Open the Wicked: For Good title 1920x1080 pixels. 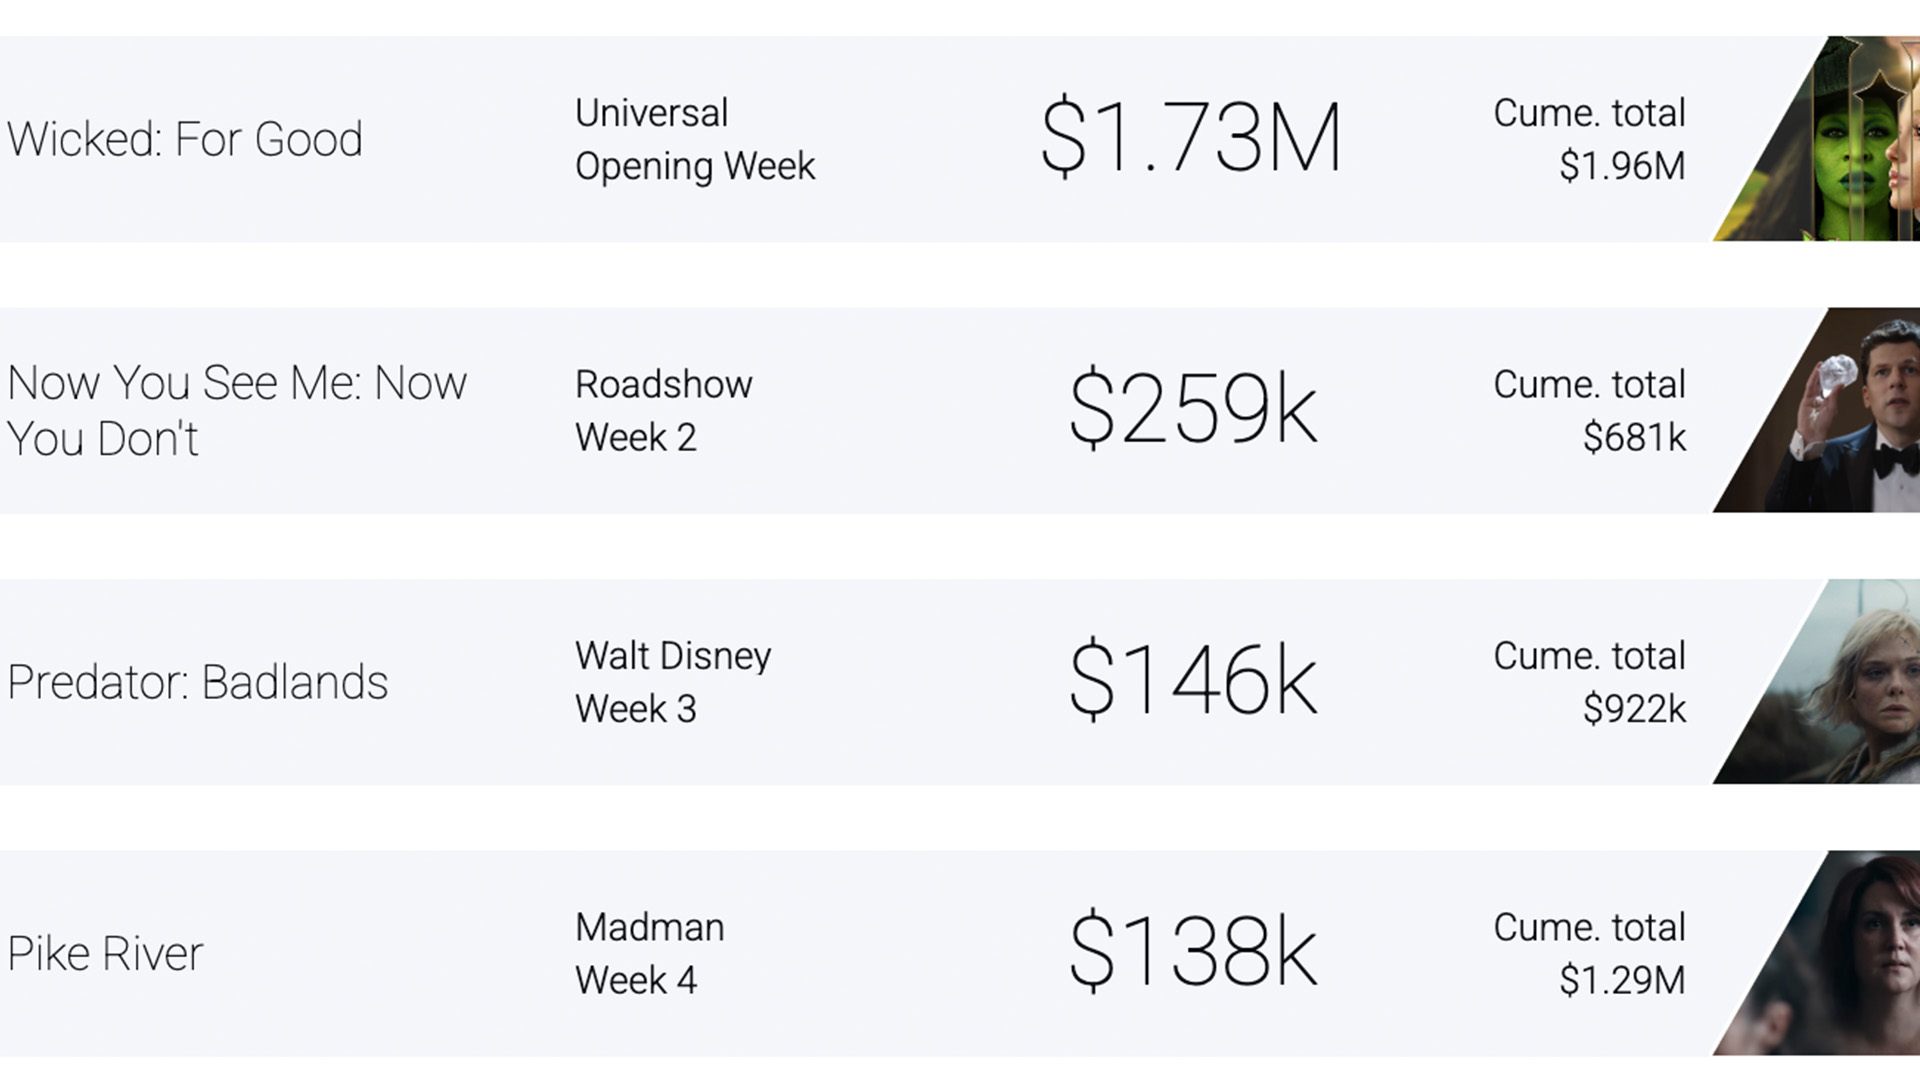185,139
